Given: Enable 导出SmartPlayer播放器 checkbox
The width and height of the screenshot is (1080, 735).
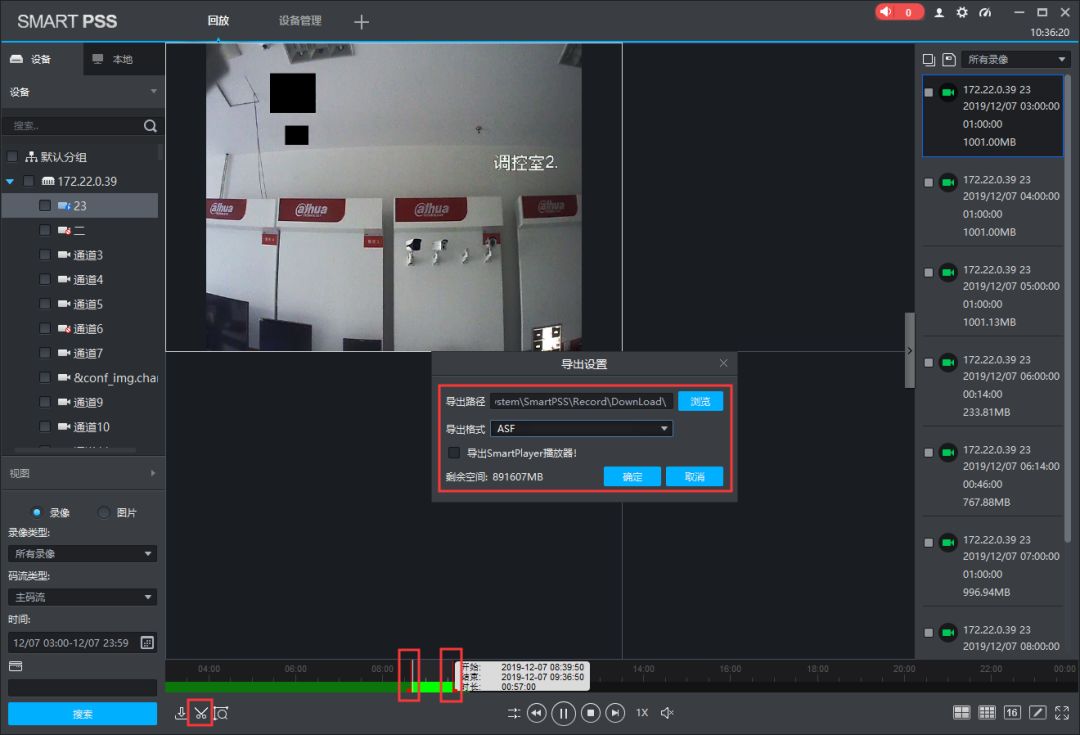Looking at the screenshot, I should pyautogui.click(x=454, y=453).
